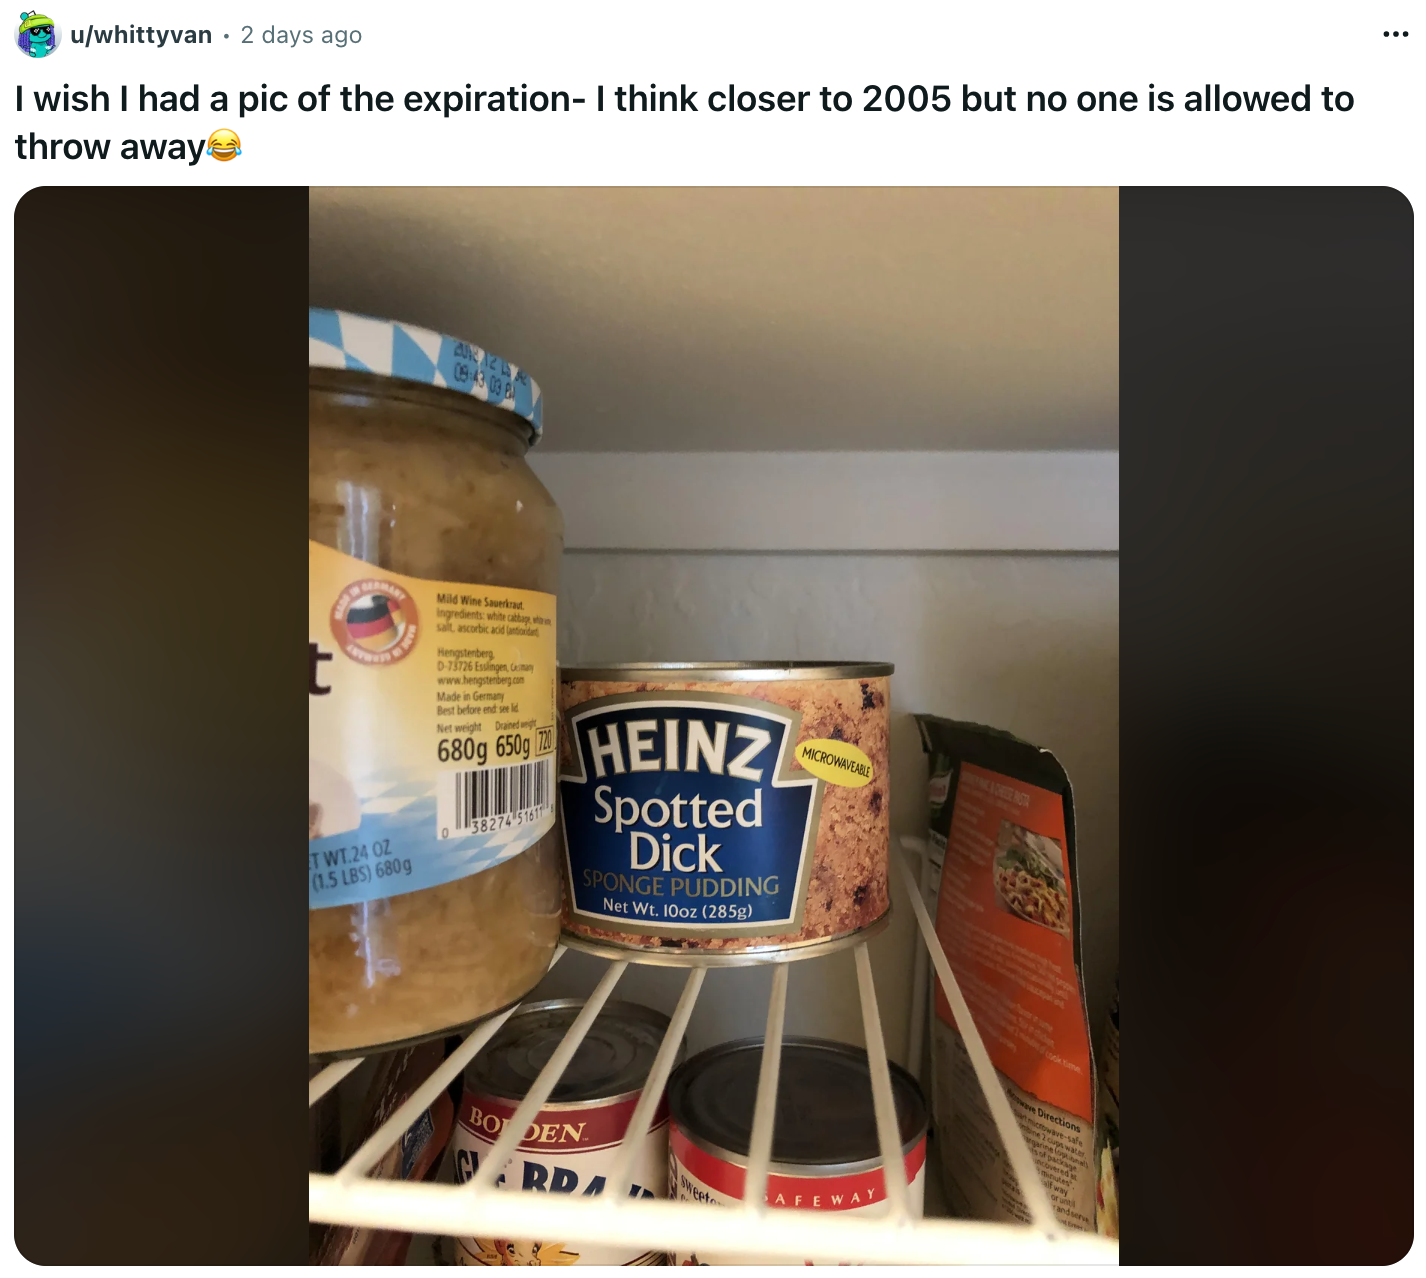Open the three-dot more options menu
The height and width of the screenshot is (1278, 1426).
pyautogui.click(x=1395, y=34)
